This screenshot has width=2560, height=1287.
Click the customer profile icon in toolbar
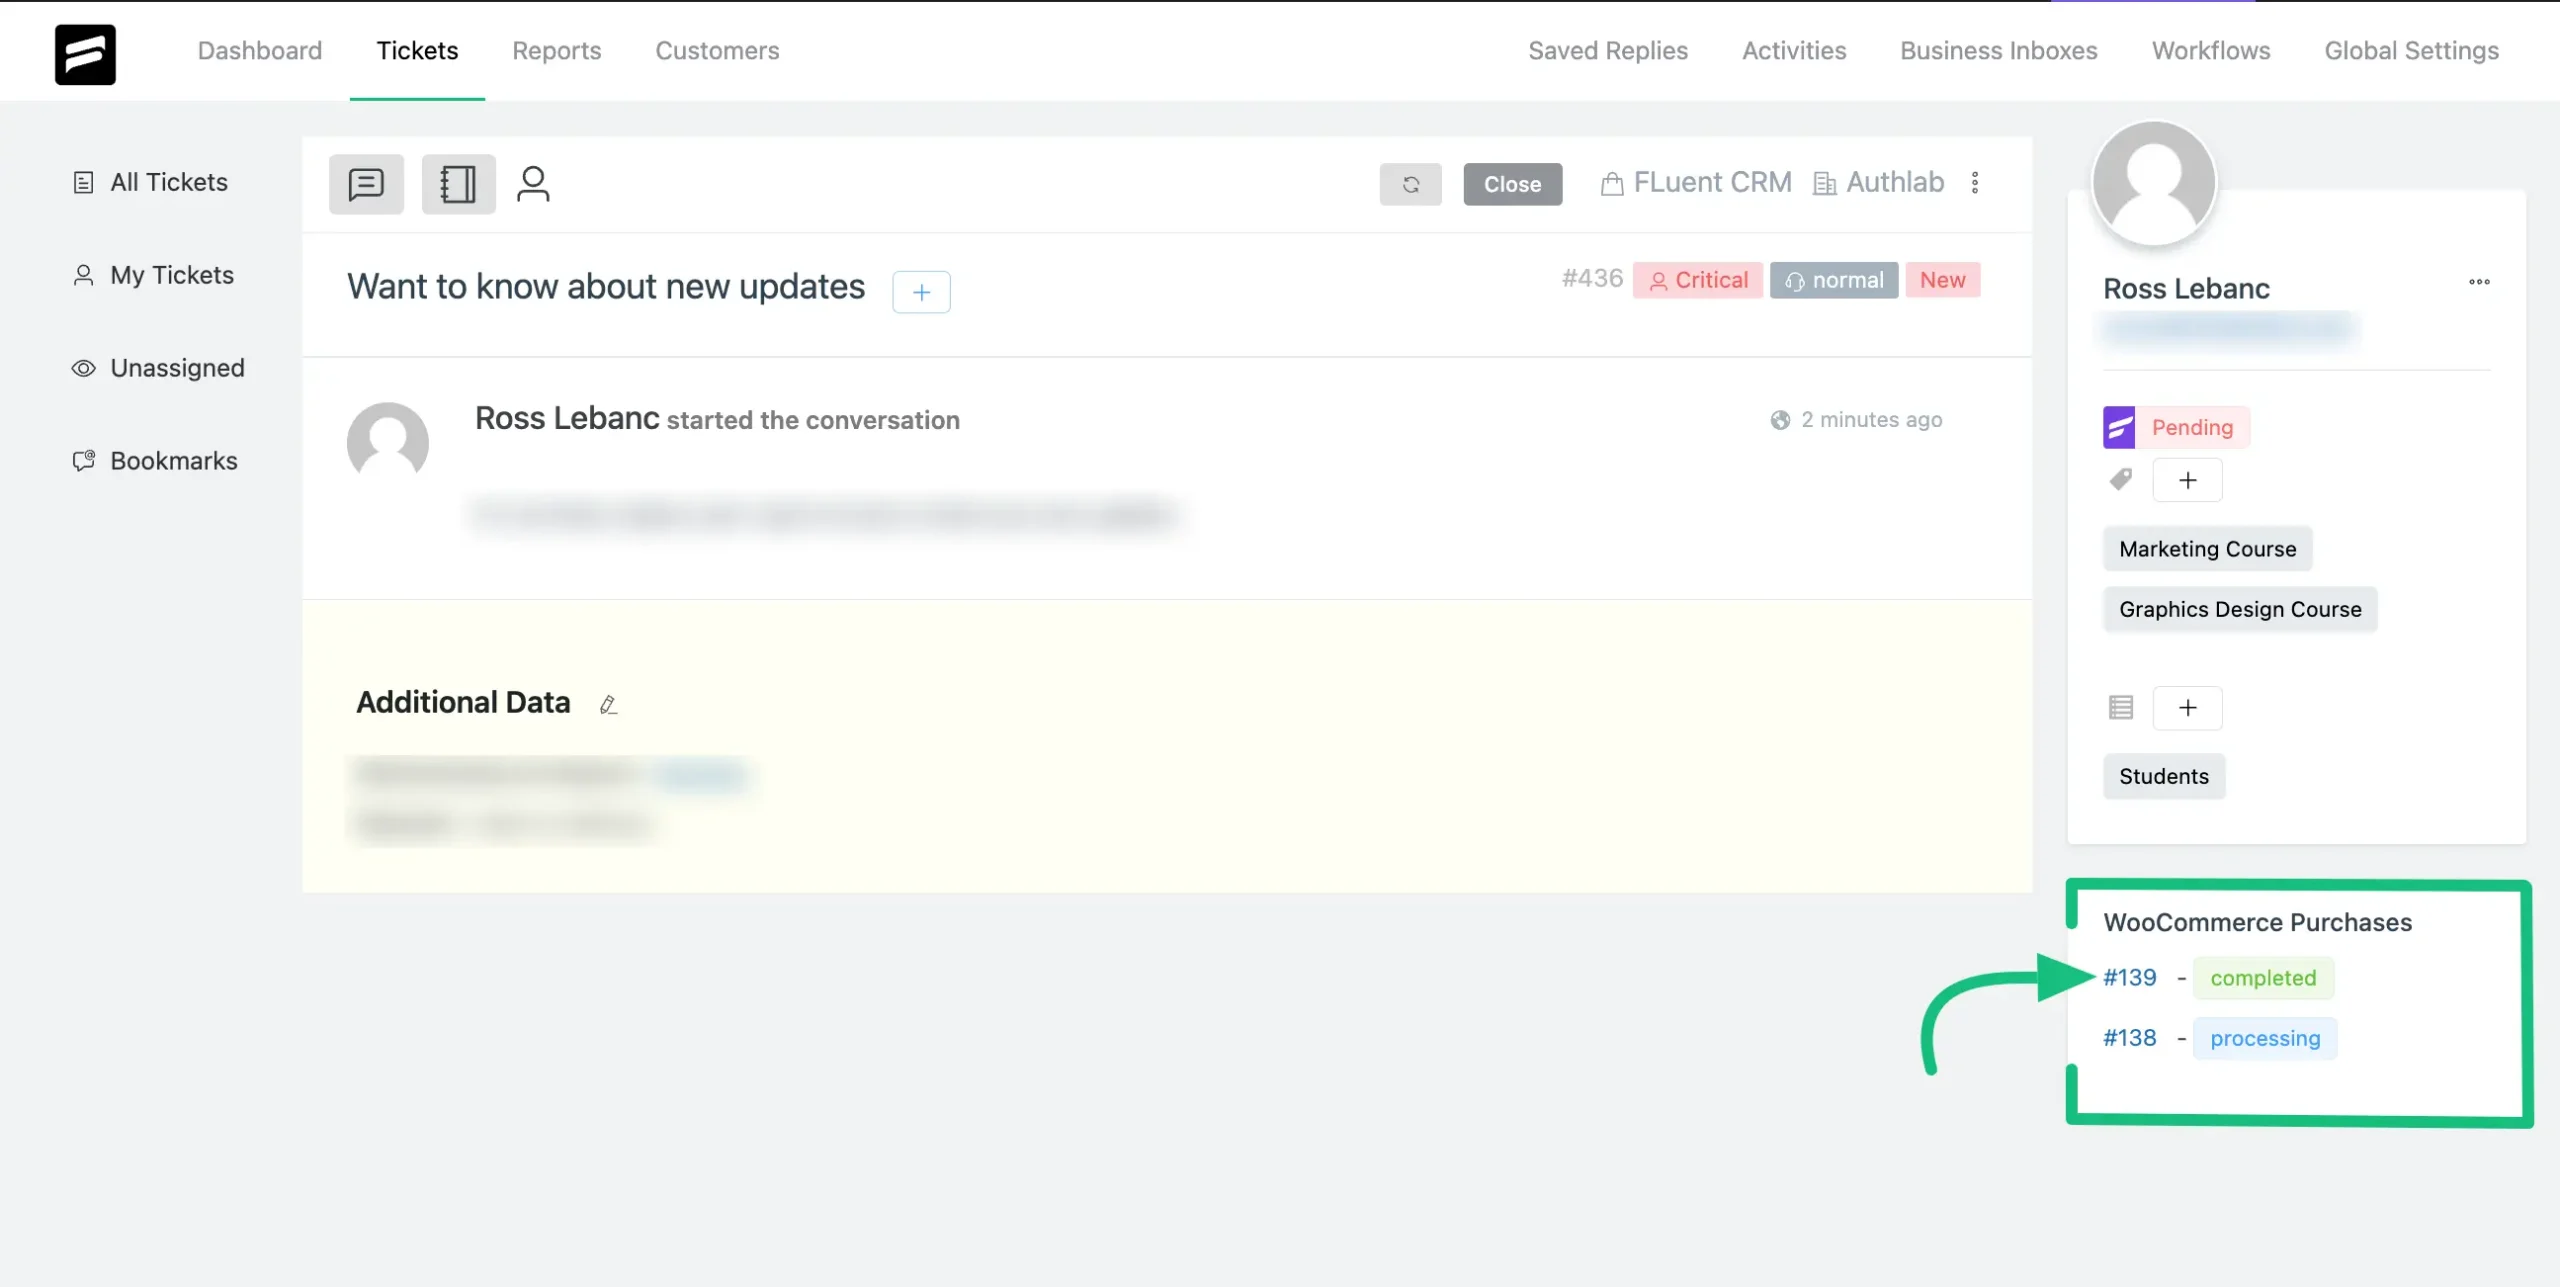[x=533, y=184]
